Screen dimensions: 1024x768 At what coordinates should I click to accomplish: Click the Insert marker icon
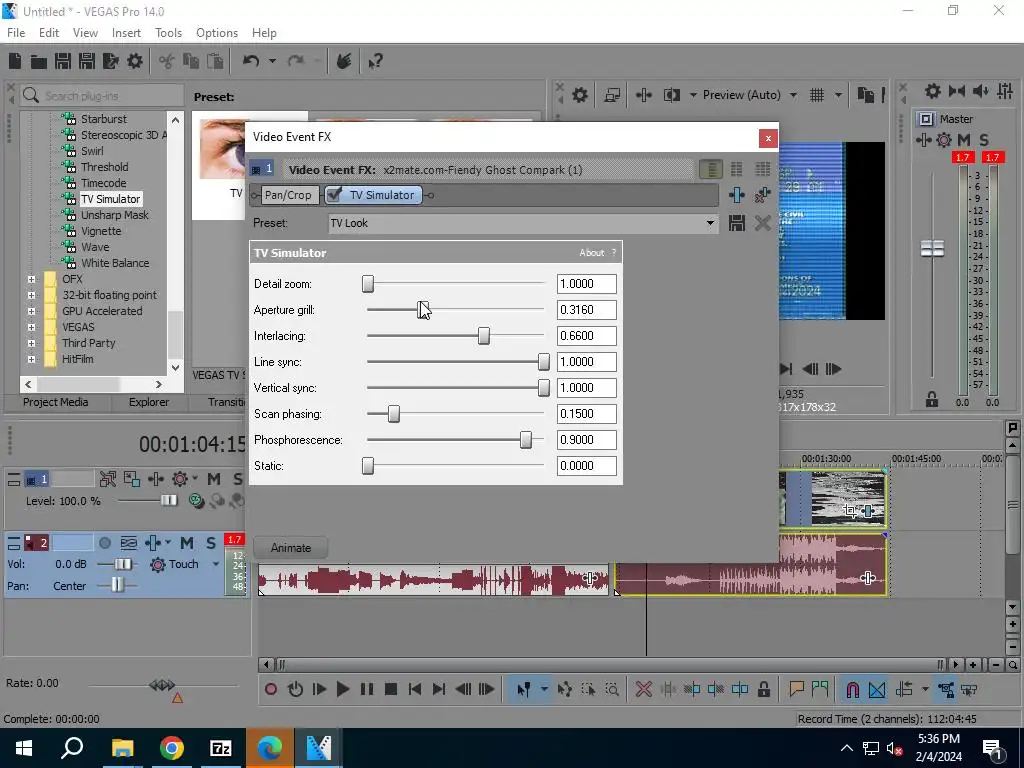click(x=796, y=689)
